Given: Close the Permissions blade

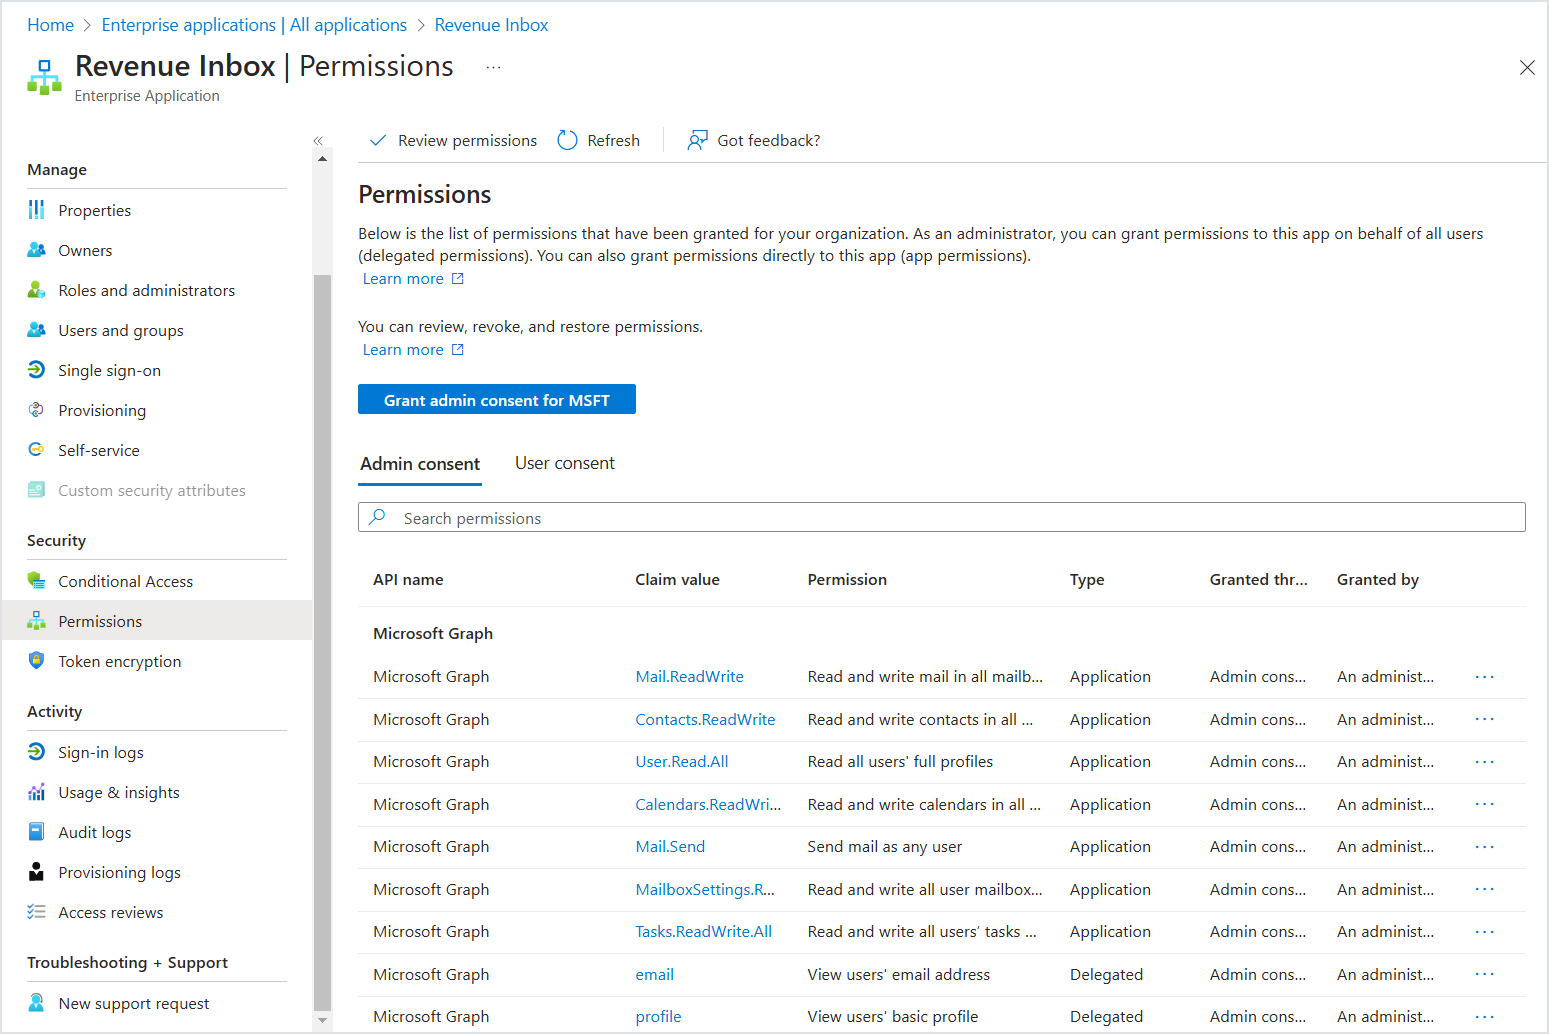Looking at the screenshot, I should click(x=1527, y=68).
